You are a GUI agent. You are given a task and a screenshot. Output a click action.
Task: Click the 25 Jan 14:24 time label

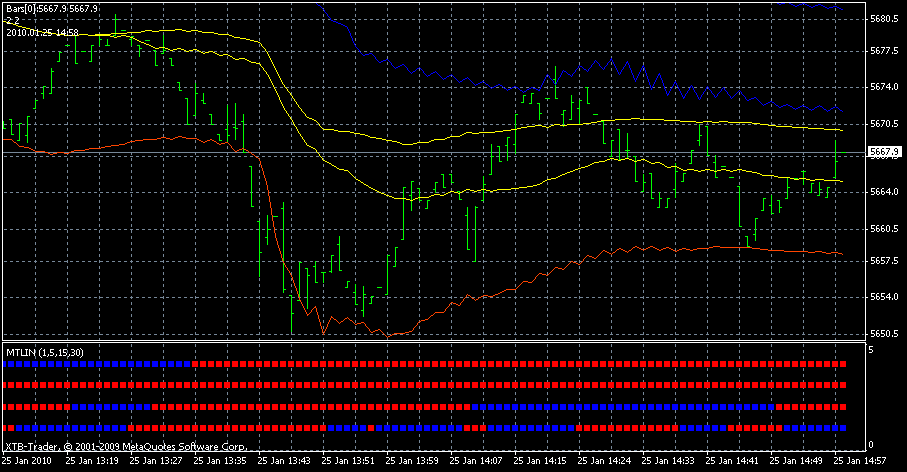pos(604,461)
